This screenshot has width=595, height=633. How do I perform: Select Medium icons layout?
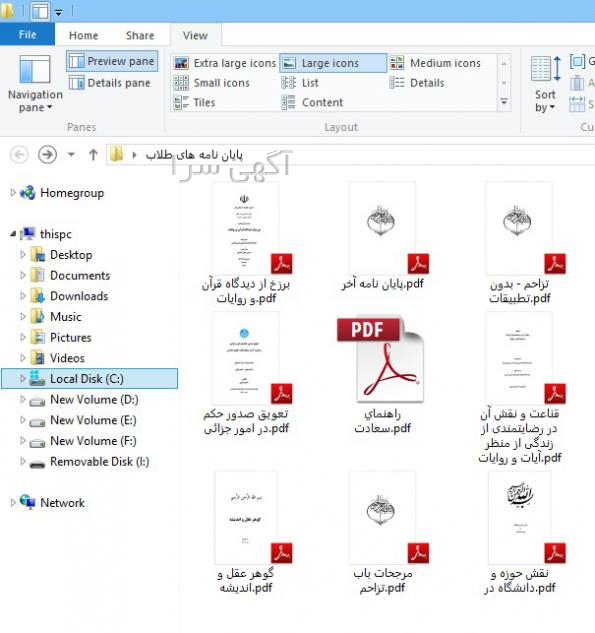(435, 63)
